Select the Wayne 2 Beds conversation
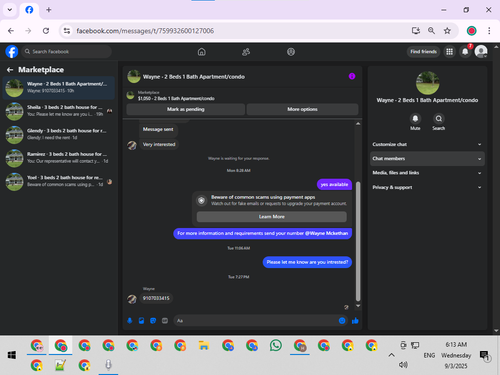This screenshot has width=500, height=375. (x=59, y=87)
